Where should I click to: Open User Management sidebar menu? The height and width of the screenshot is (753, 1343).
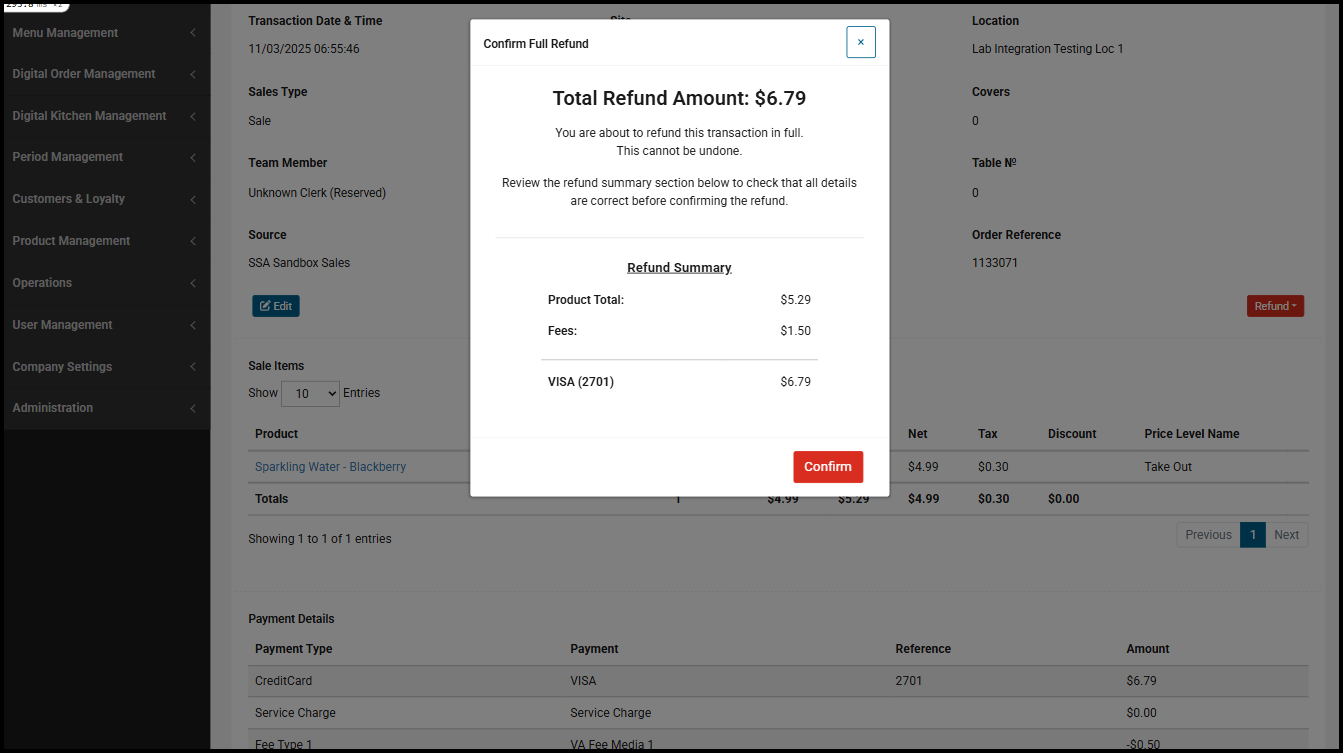click(x=62, y=325)
